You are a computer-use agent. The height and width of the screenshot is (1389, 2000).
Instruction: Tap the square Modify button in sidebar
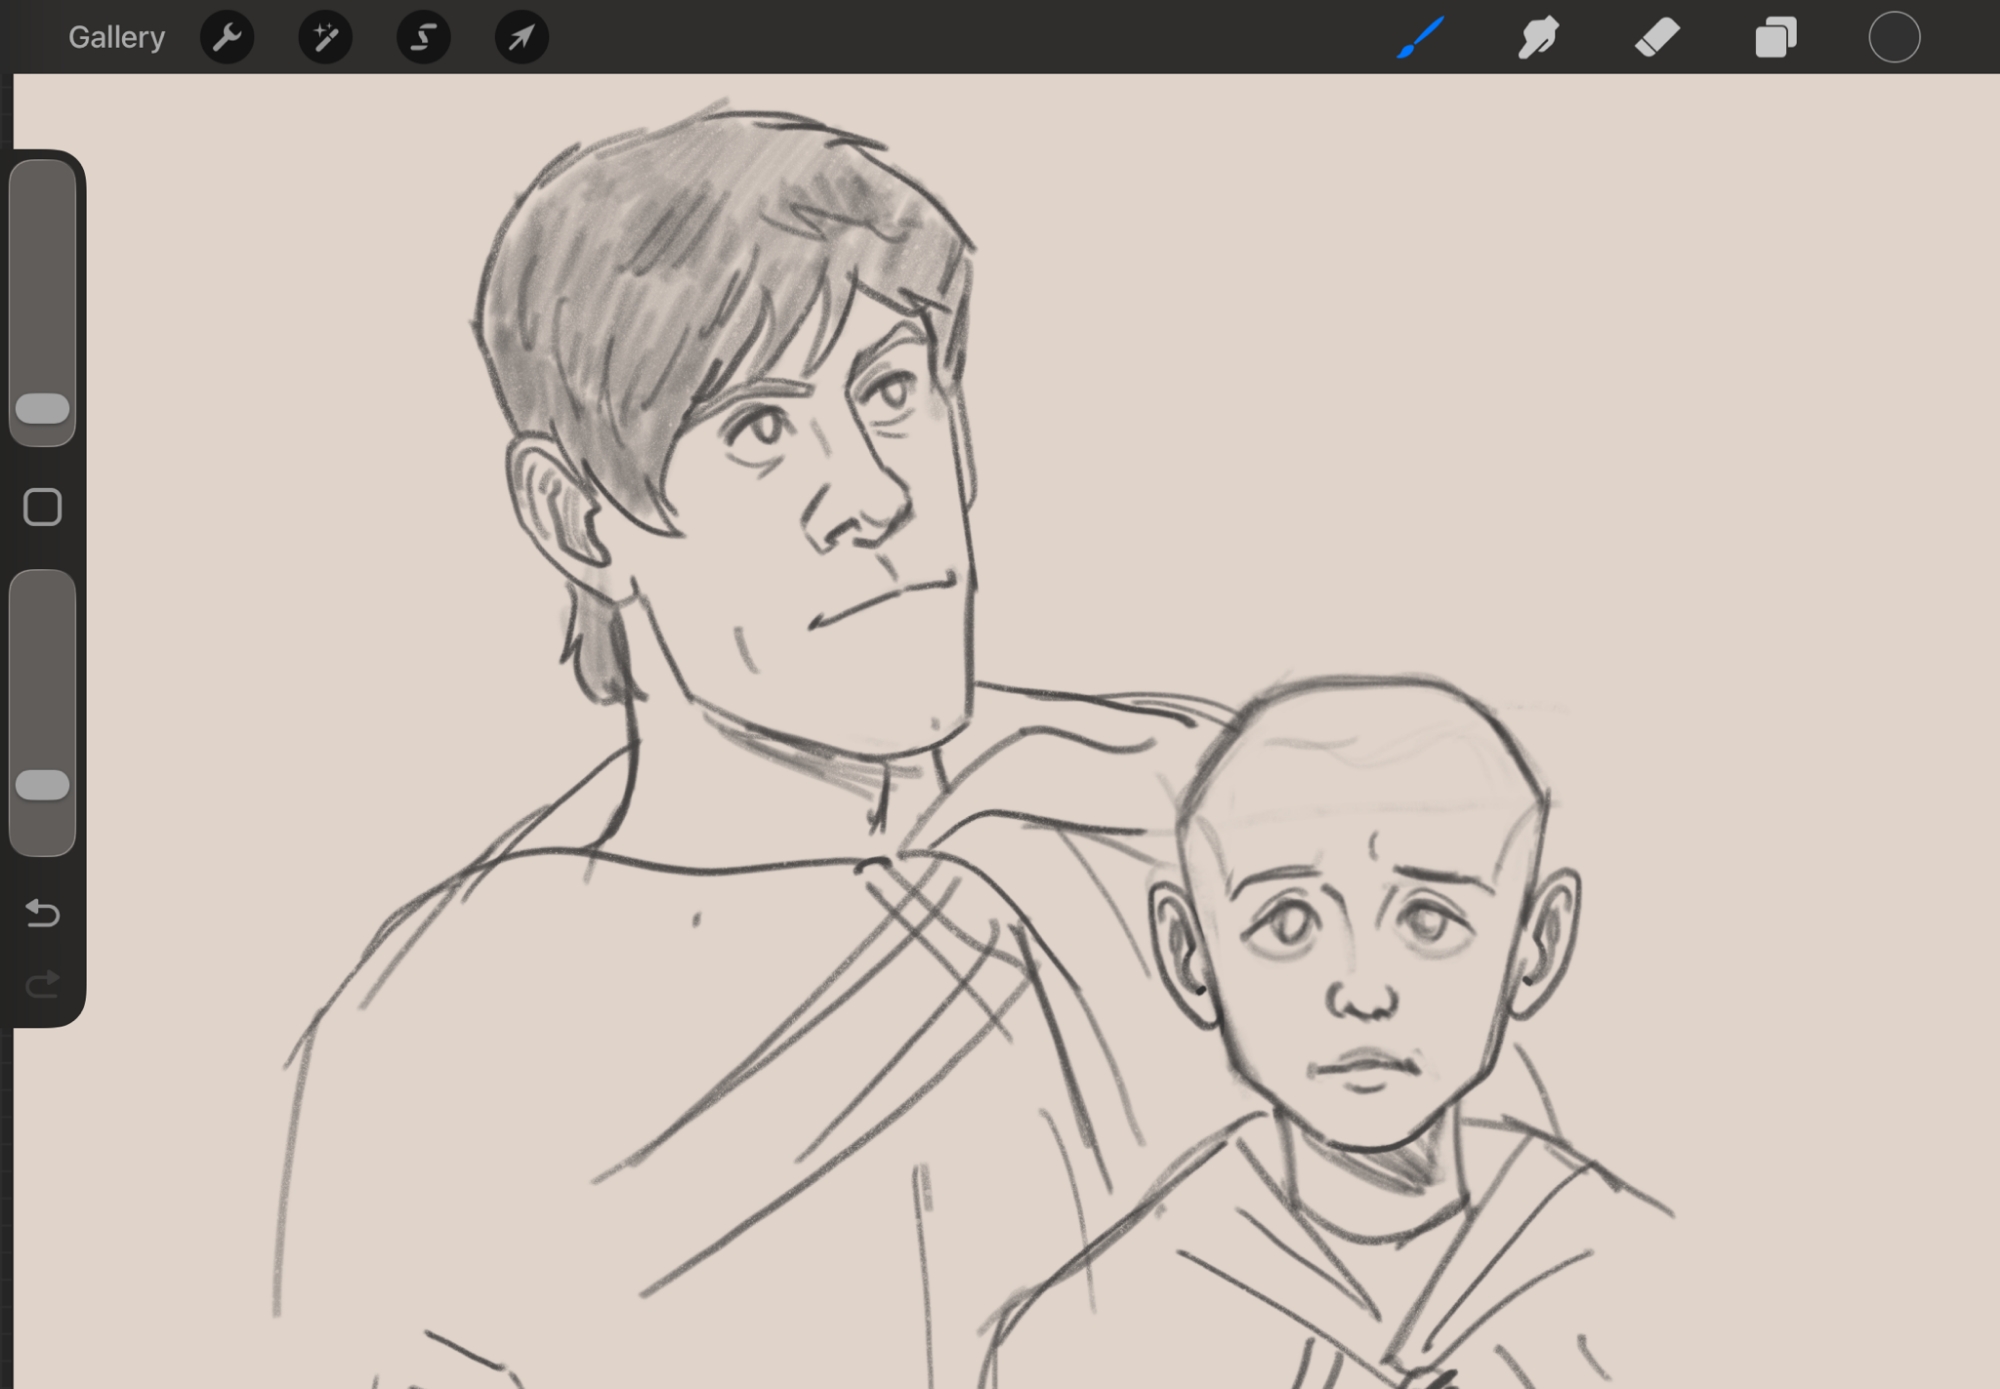click(x=43, y=507)
